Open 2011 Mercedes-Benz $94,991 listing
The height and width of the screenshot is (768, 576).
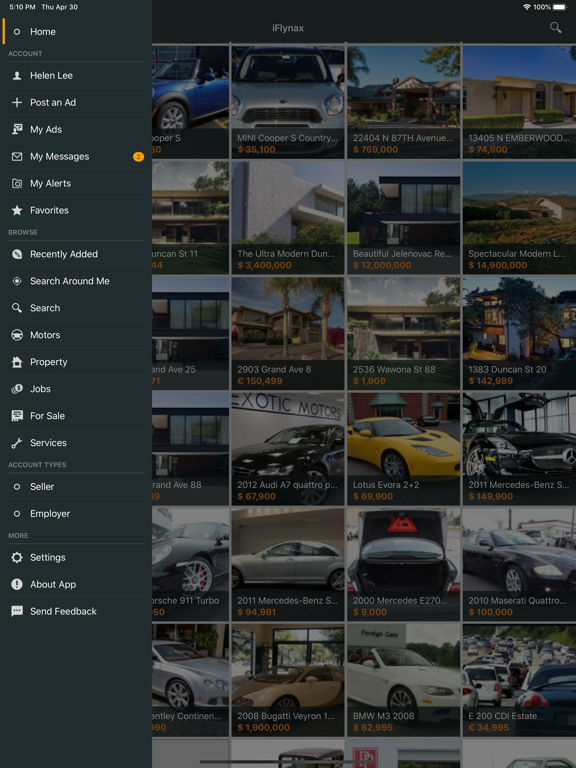[x=288, y=564]
